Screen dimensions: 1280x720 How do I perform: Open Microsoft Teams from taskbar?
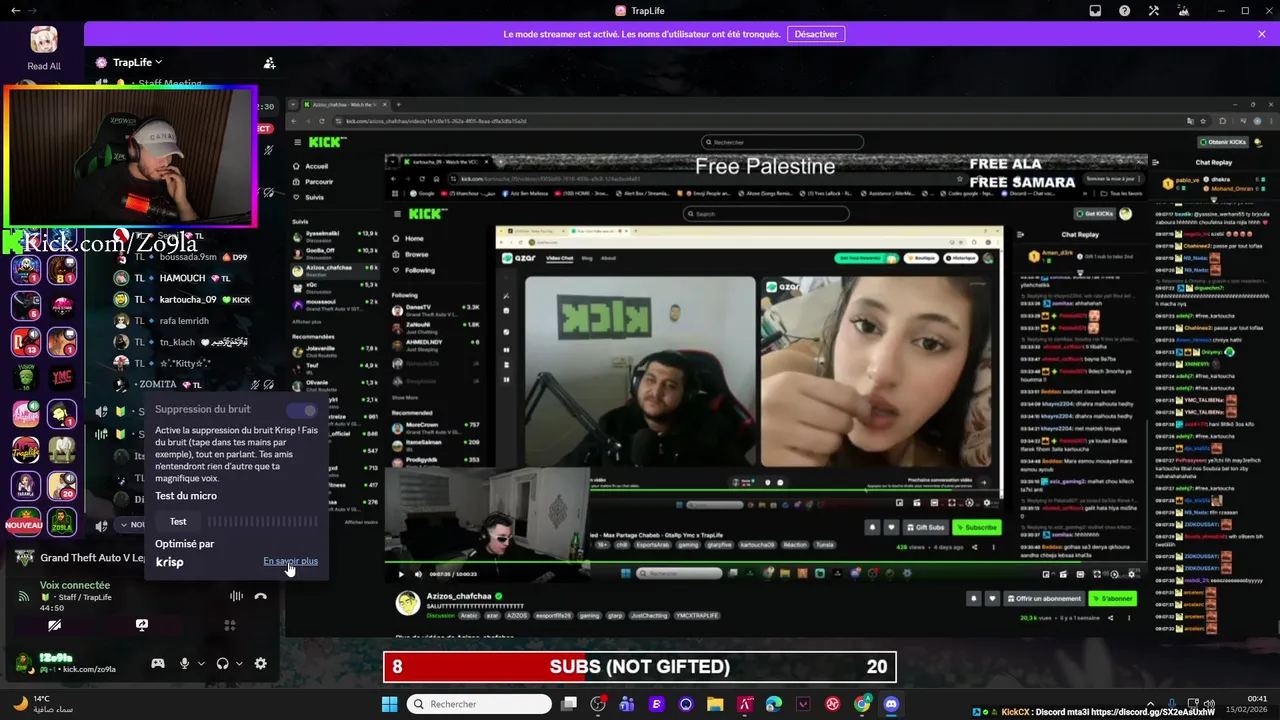[x=627, y=704]
